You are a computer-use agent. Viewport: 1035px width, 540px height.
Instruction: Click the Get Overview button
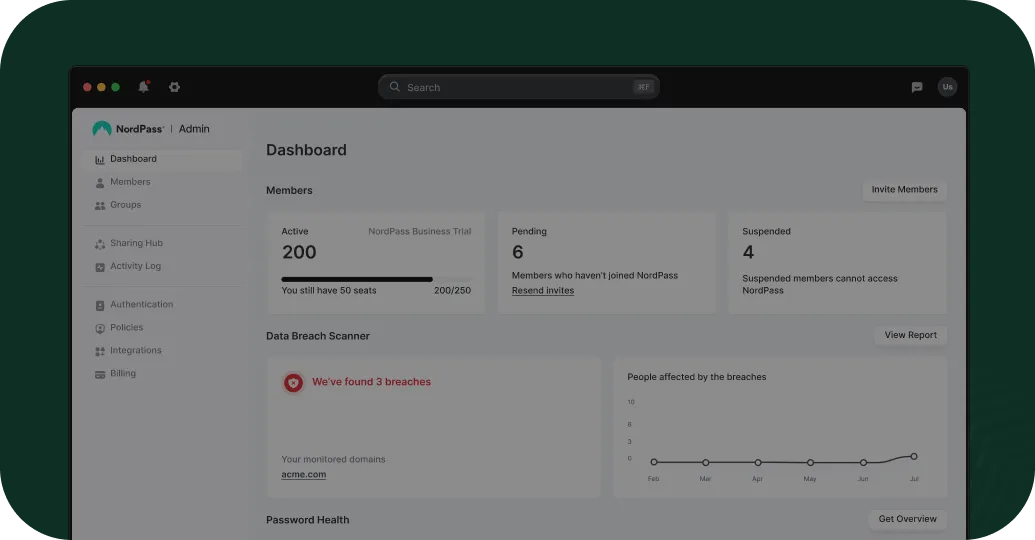pos(907,520)
